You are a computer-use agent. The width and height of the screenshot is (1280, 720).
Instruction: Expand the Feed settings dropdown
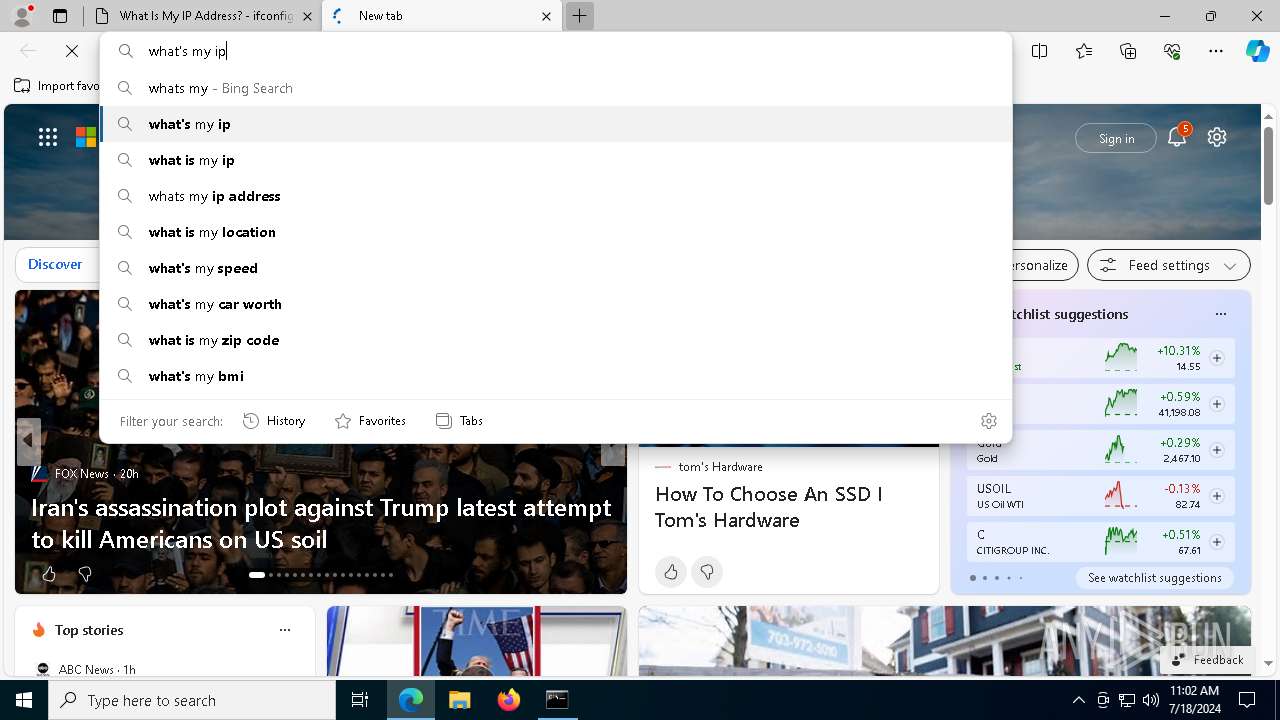point(1169,265)
